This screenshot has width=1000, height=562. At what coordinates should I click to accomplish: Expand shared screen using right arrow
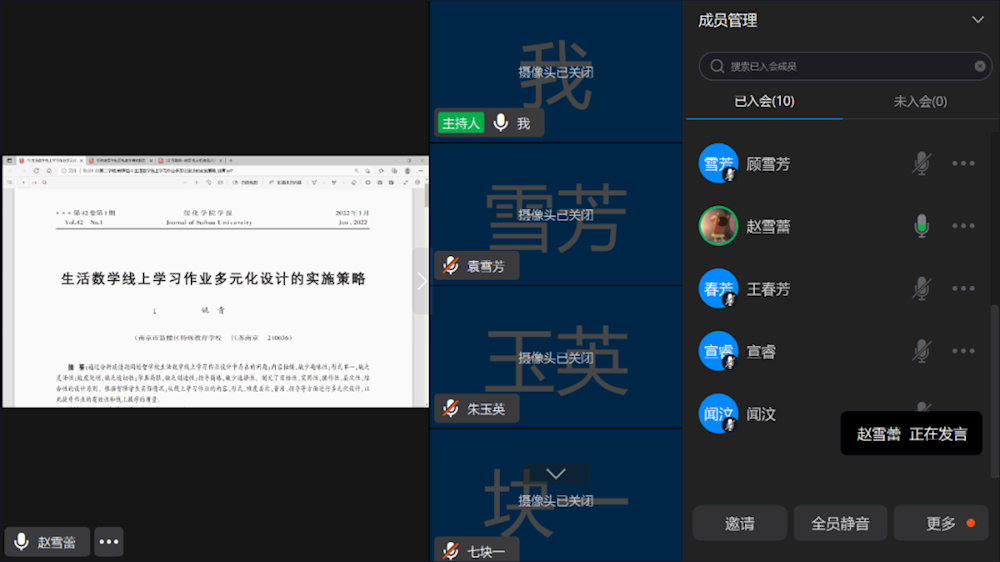(421, 281)
